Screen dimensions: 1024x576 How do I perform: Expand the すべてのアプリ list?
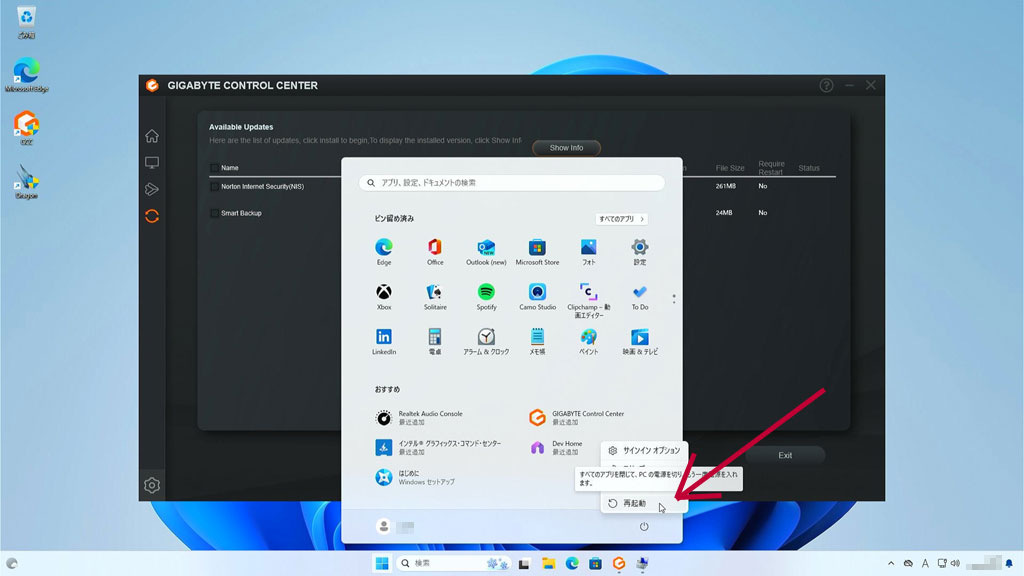click(x=621, y=219)
